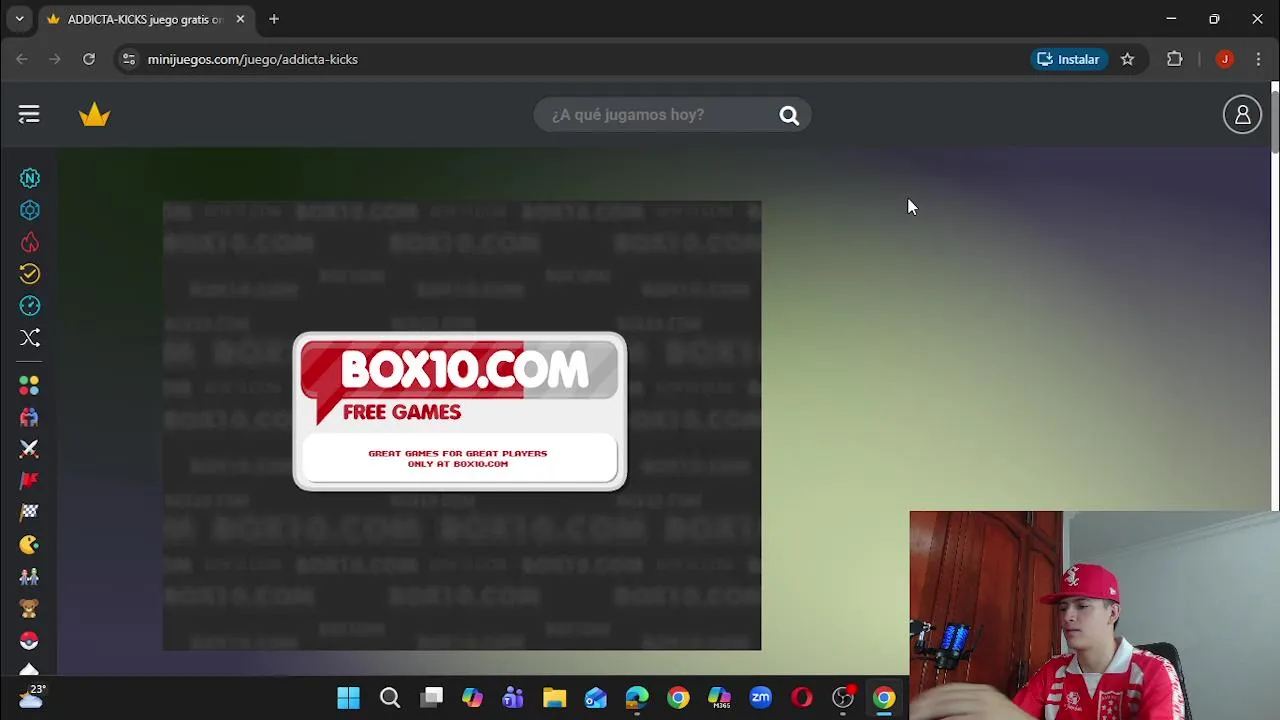The height and width of the screenshot is (720, 1280).
Task: Minimize the Chrome window
Action: point(1171,19)
